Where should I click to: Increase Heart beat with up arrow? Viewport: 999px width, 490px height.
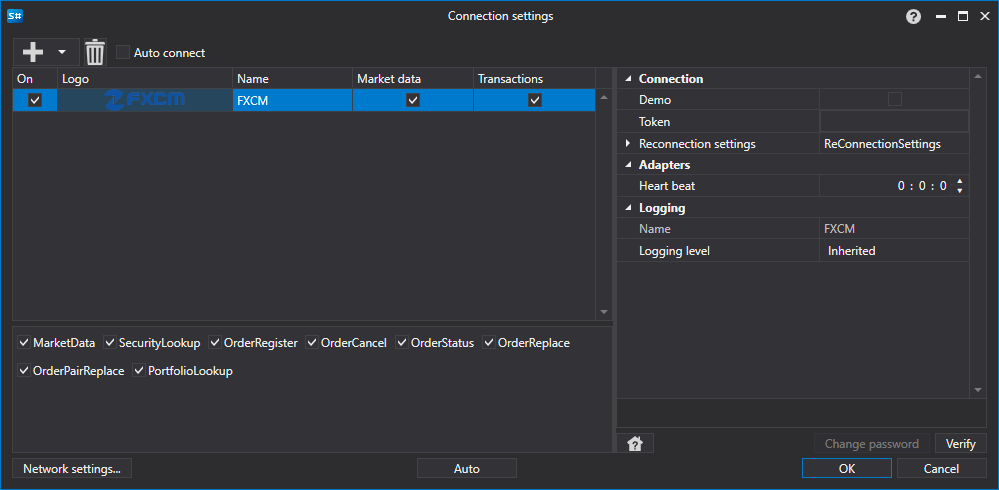pyautogui.click(x=959, y=182)
